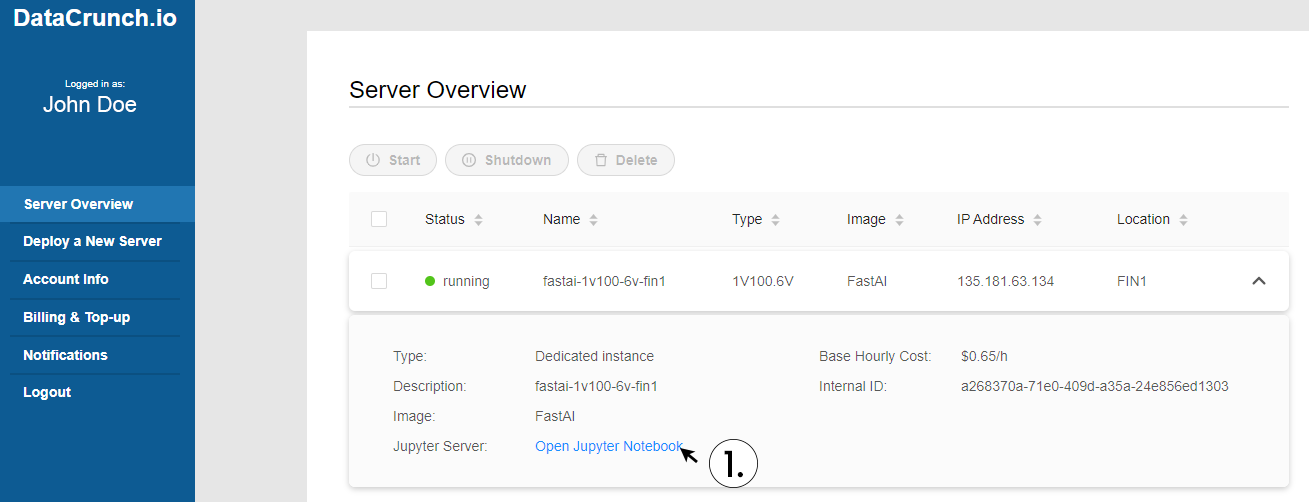
Task: Sort servers by Name column arrows
Action: [594, 220]
